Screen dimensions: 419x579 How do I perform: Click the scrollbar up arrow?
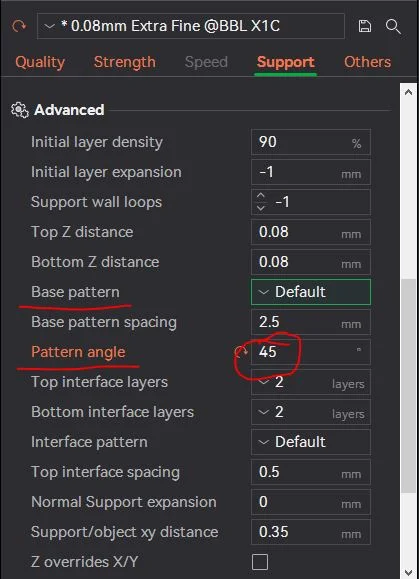pyautogui.click(x=408, y=92)
